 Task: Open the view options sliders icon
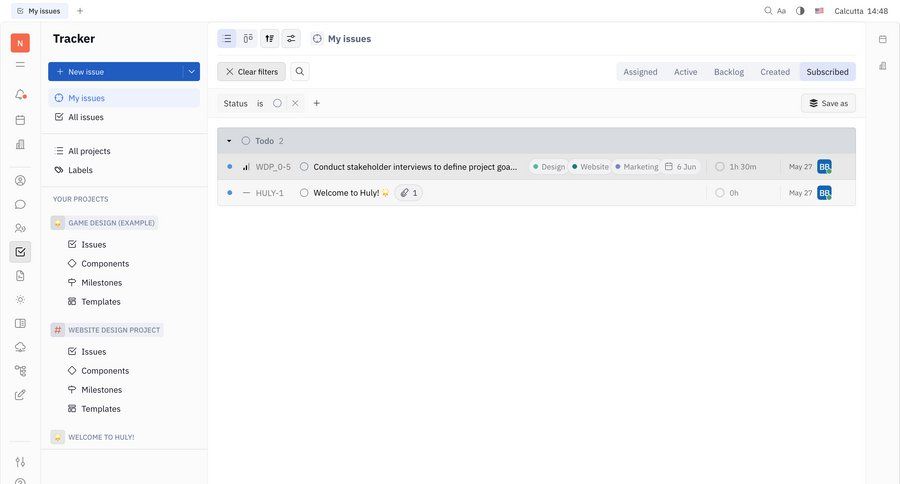(291, 39)
